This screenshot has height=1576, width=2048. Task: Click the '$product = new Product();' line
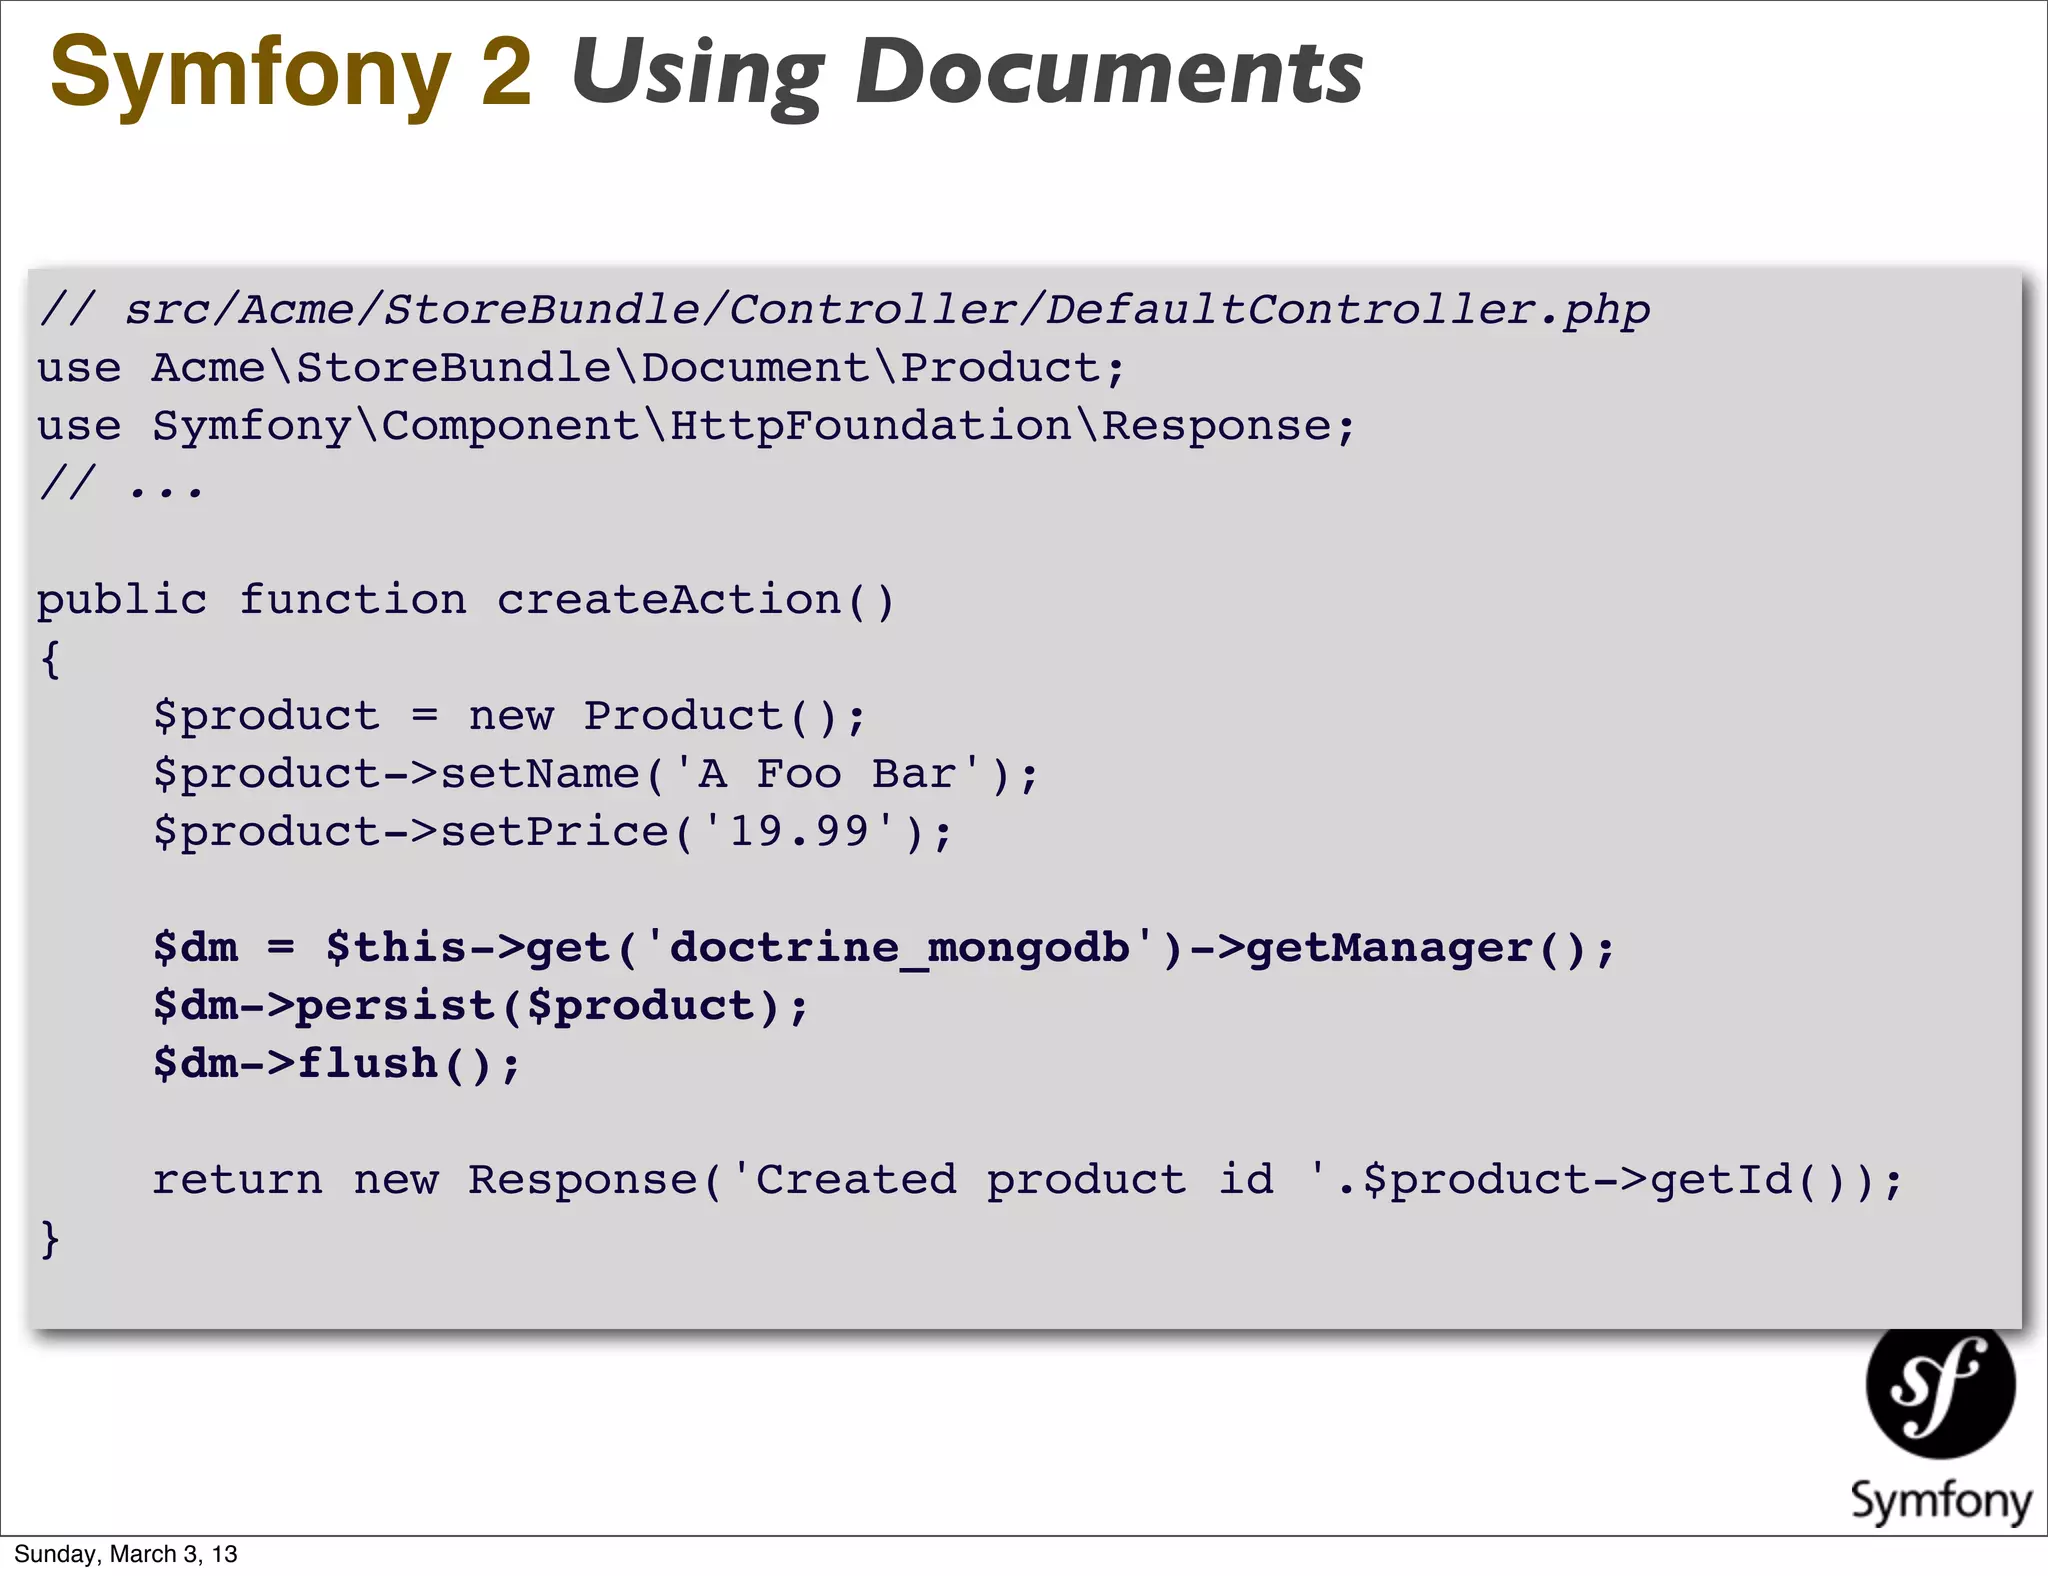click(509, 716)
